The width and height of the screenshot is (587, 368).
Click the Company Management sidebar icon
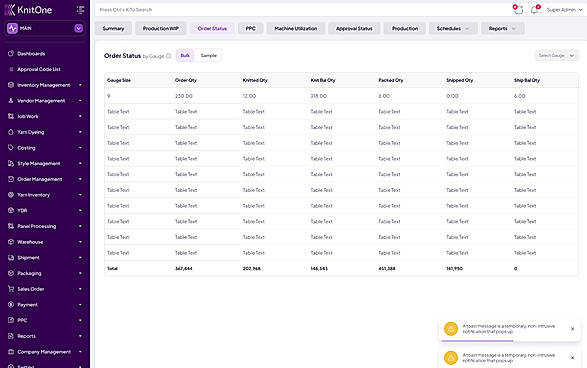click(11, 352)
